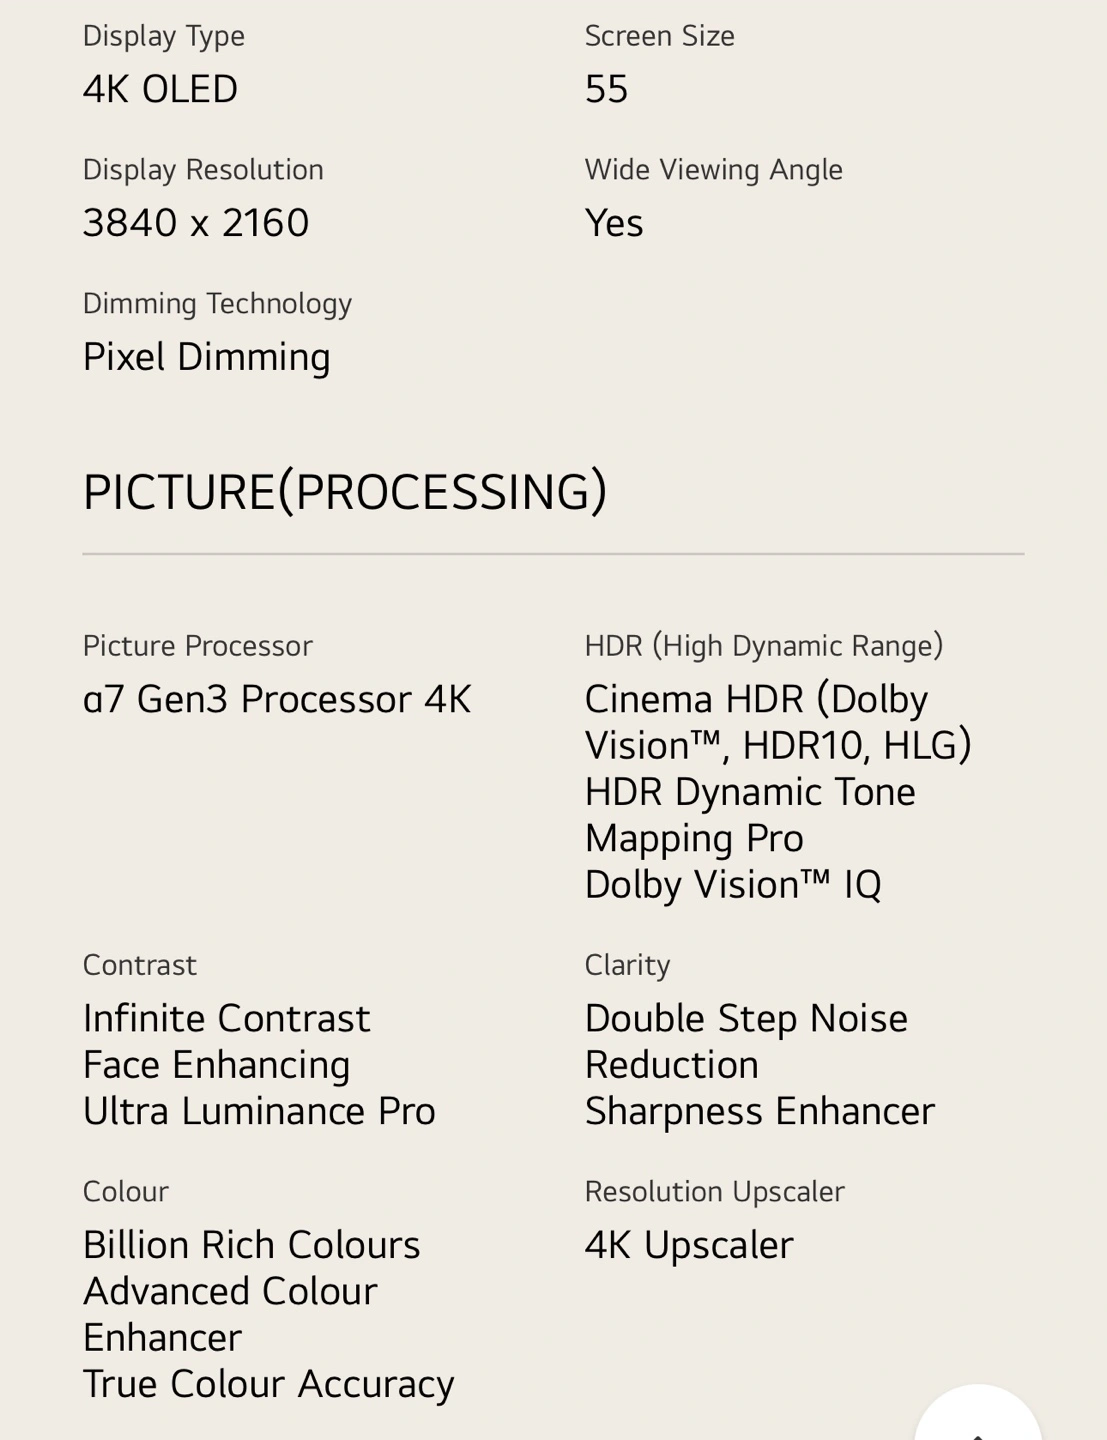The height and width of the screenshot is (1440, 1107).
Task: Select the Sharpness Enhancer entry
Action: [760, 1111]
